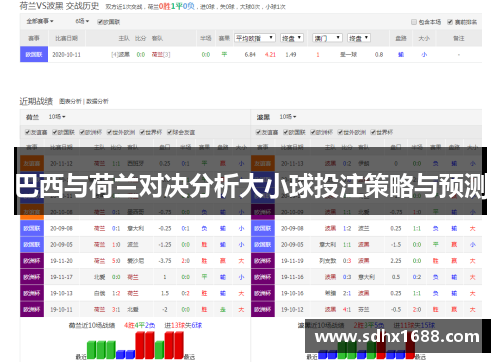Click 北爱 team in 19-11-17 row
This screenshot has width=500, height=362.
point(99,277)
